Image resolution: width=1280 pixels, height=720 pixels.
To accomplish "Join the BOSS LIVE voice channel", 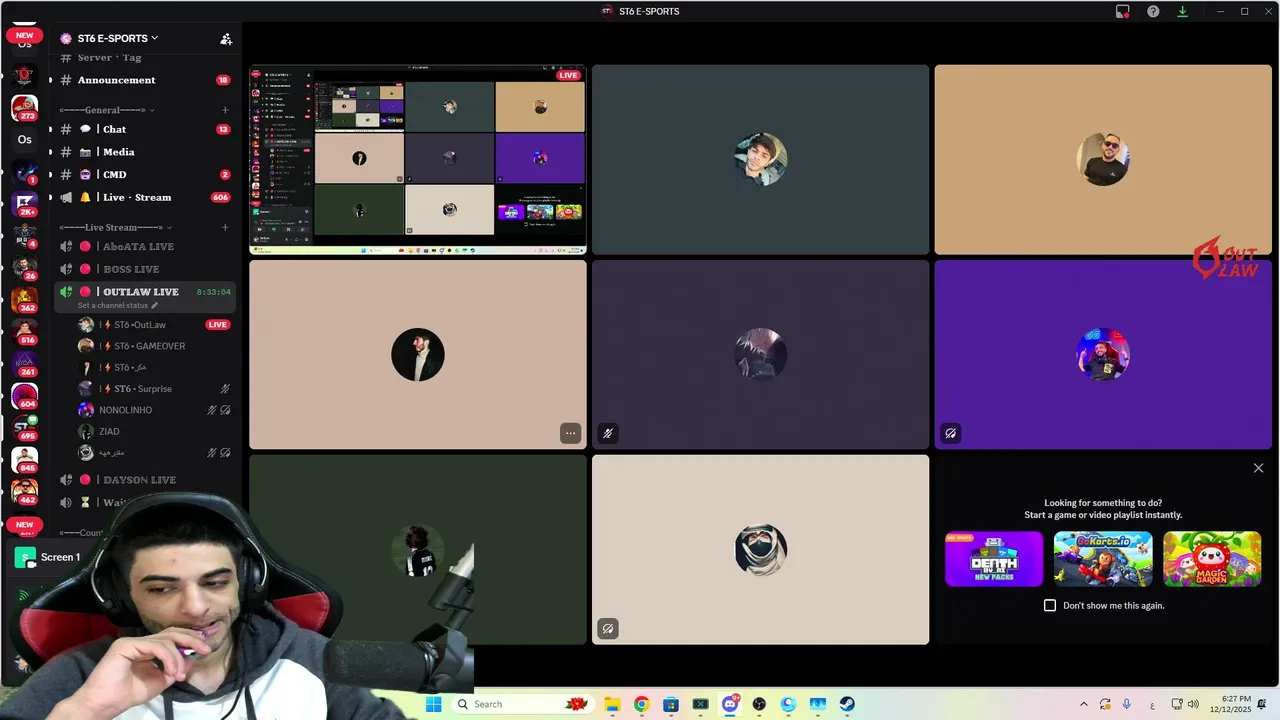I will coord(145,269).
